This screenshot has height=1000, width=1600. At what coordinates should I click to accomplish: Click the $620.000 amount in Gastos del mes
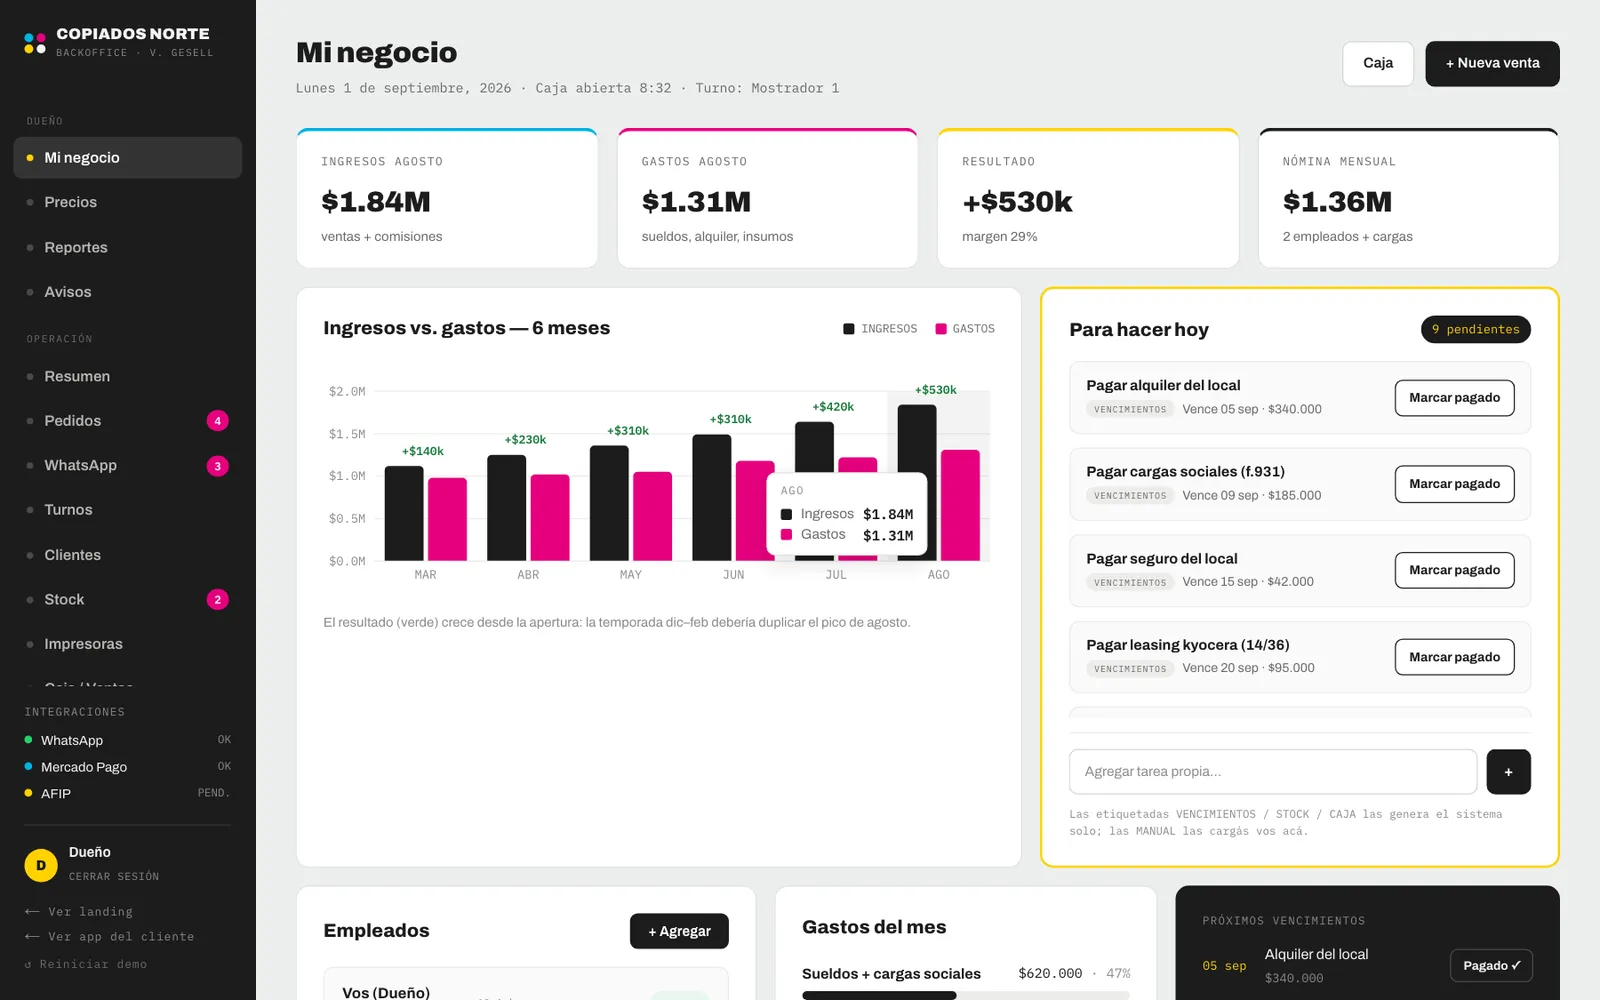pyautogui.click(x=1050, y=974)
